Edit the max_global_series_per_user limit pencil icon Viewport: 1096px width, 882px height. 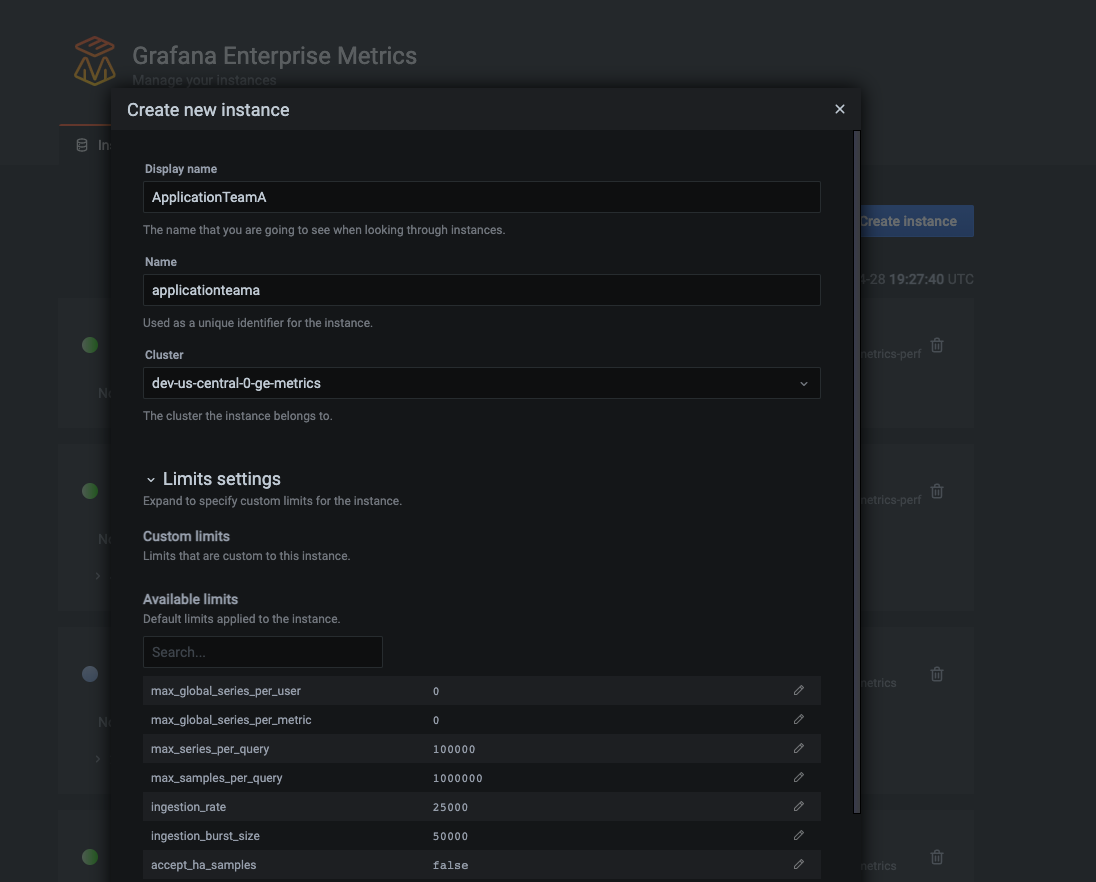pyautogui.click(x=799, y=690)
